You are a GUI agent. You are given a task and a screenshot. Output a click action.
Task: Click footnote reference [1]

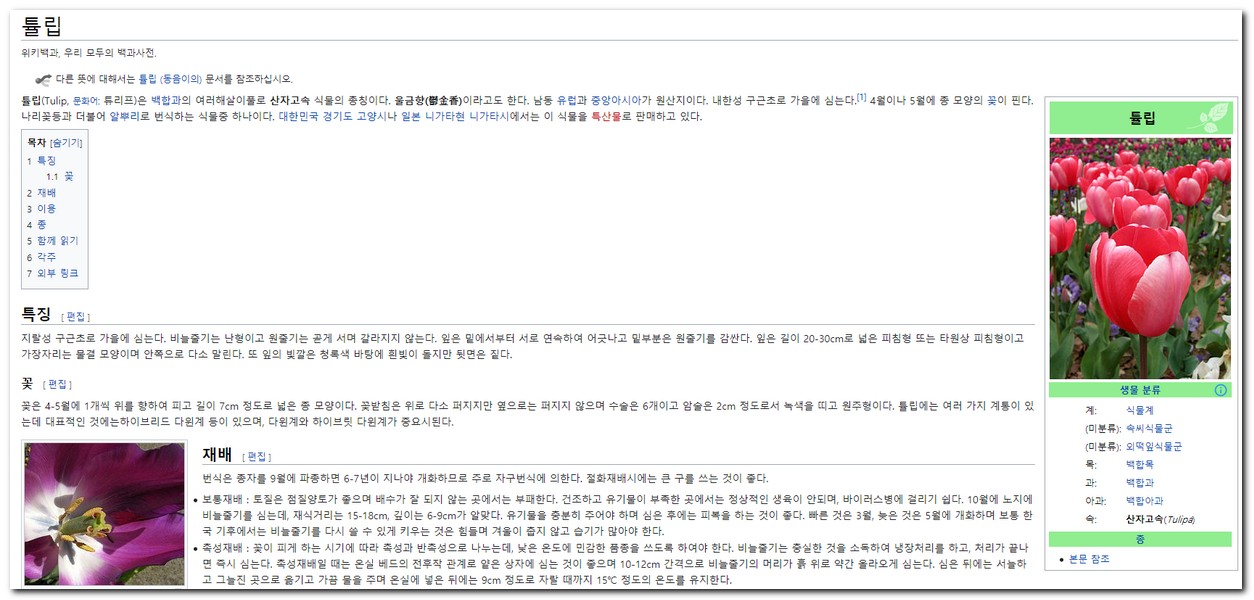pyautogui.click(x=861, y=97)
